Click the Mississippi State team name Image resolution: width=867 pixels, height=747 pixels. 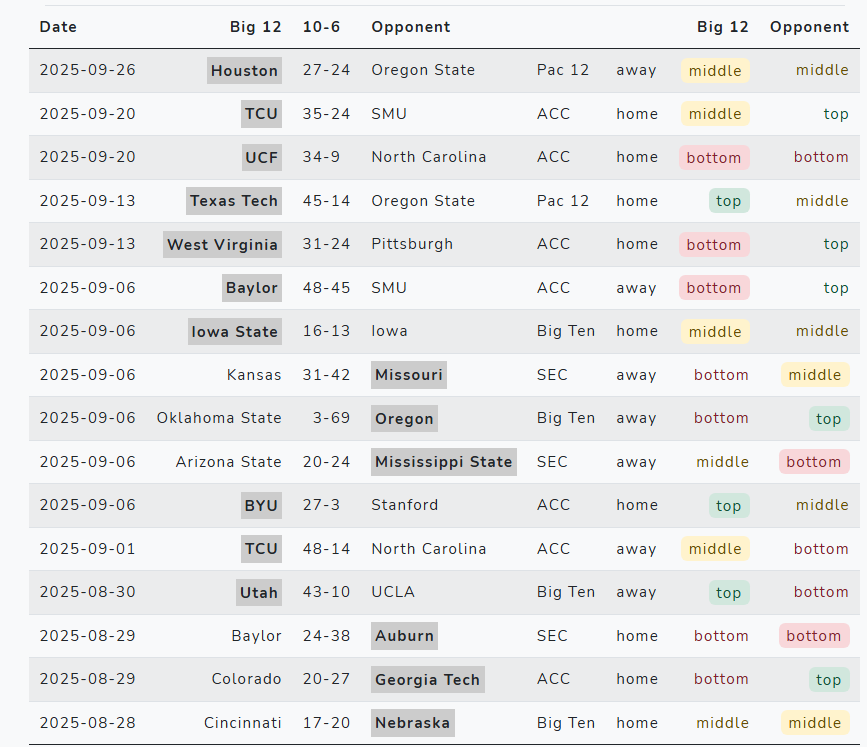443,462
